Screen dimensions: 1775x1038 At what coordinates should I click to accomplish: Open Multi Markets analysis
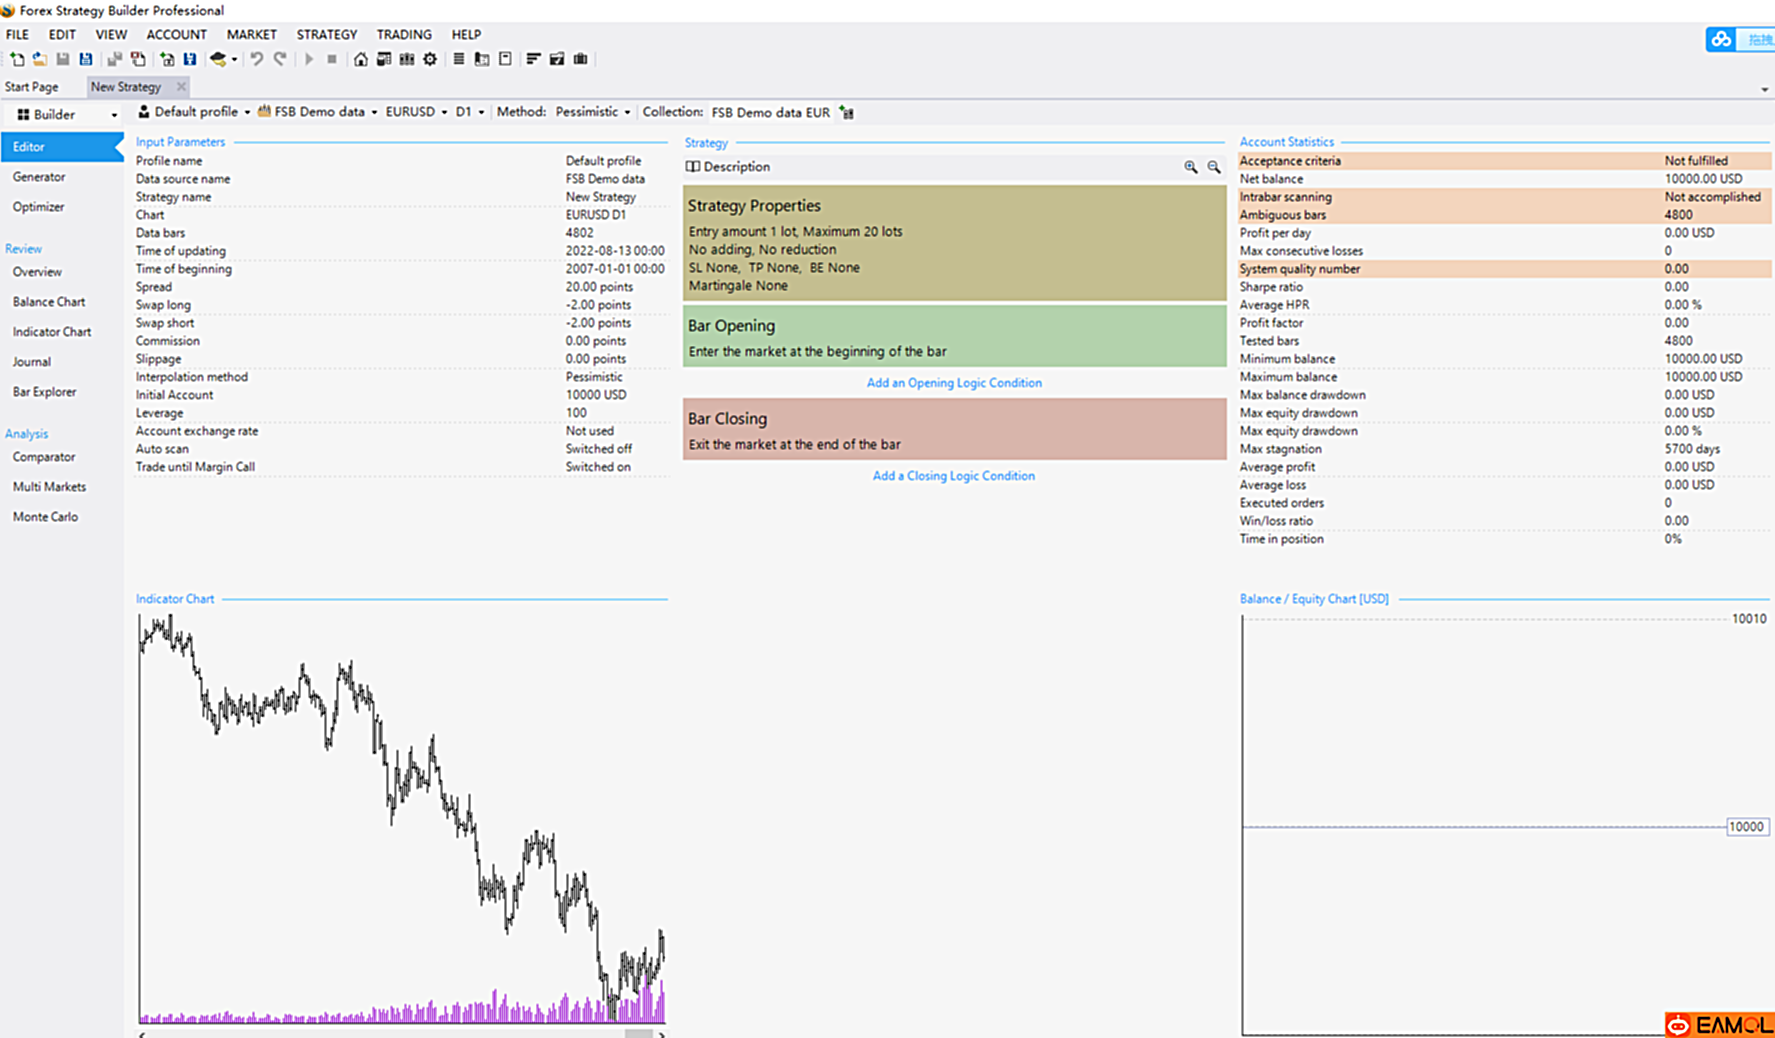(x=49, y=487)
